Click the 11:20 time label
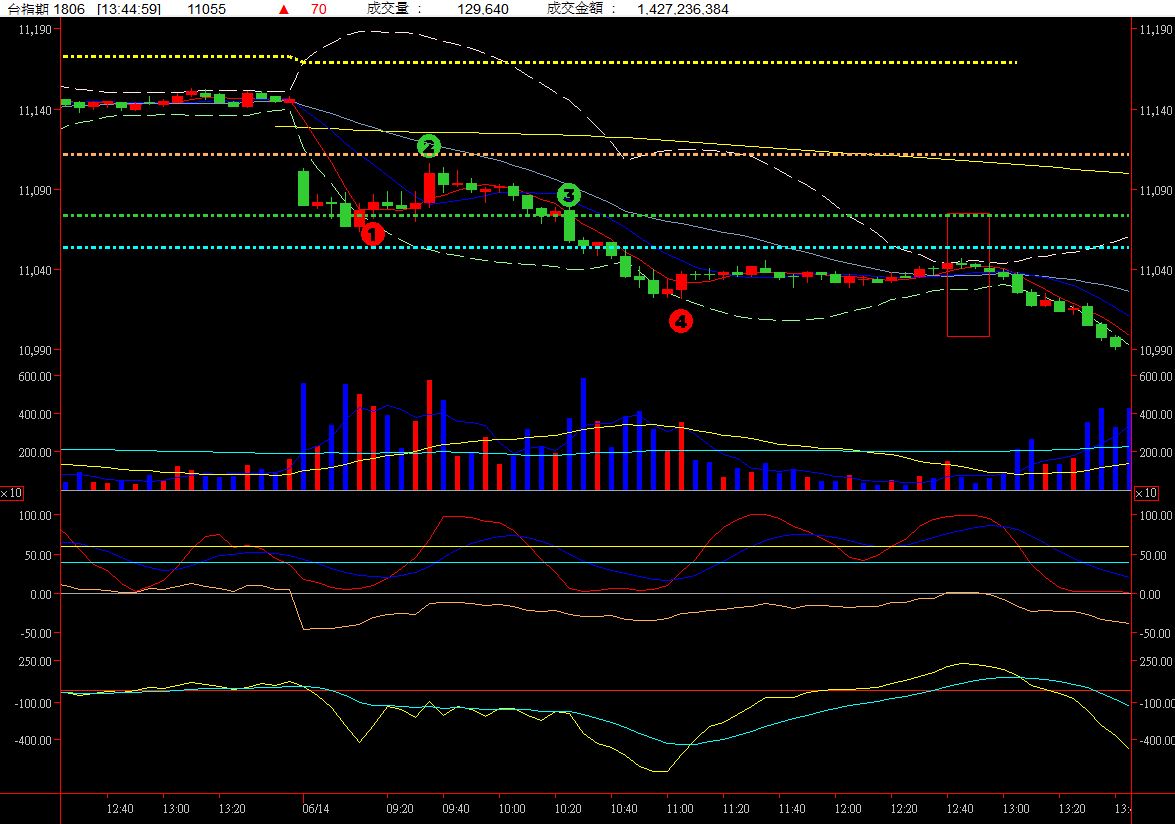Image resolution: width=1175 pixels, height=824 pixels. pos(736,809)
